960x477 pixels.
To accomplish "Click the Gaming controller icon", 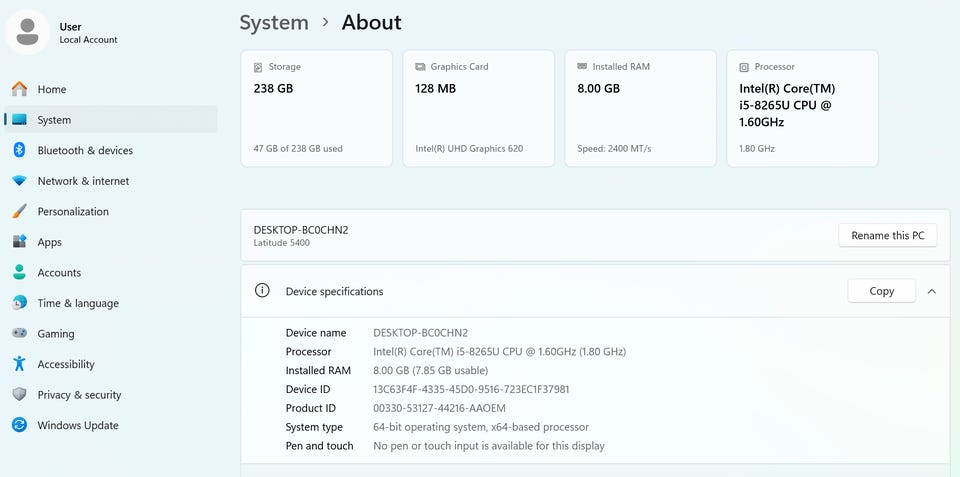I will click(x=19, y=334).
